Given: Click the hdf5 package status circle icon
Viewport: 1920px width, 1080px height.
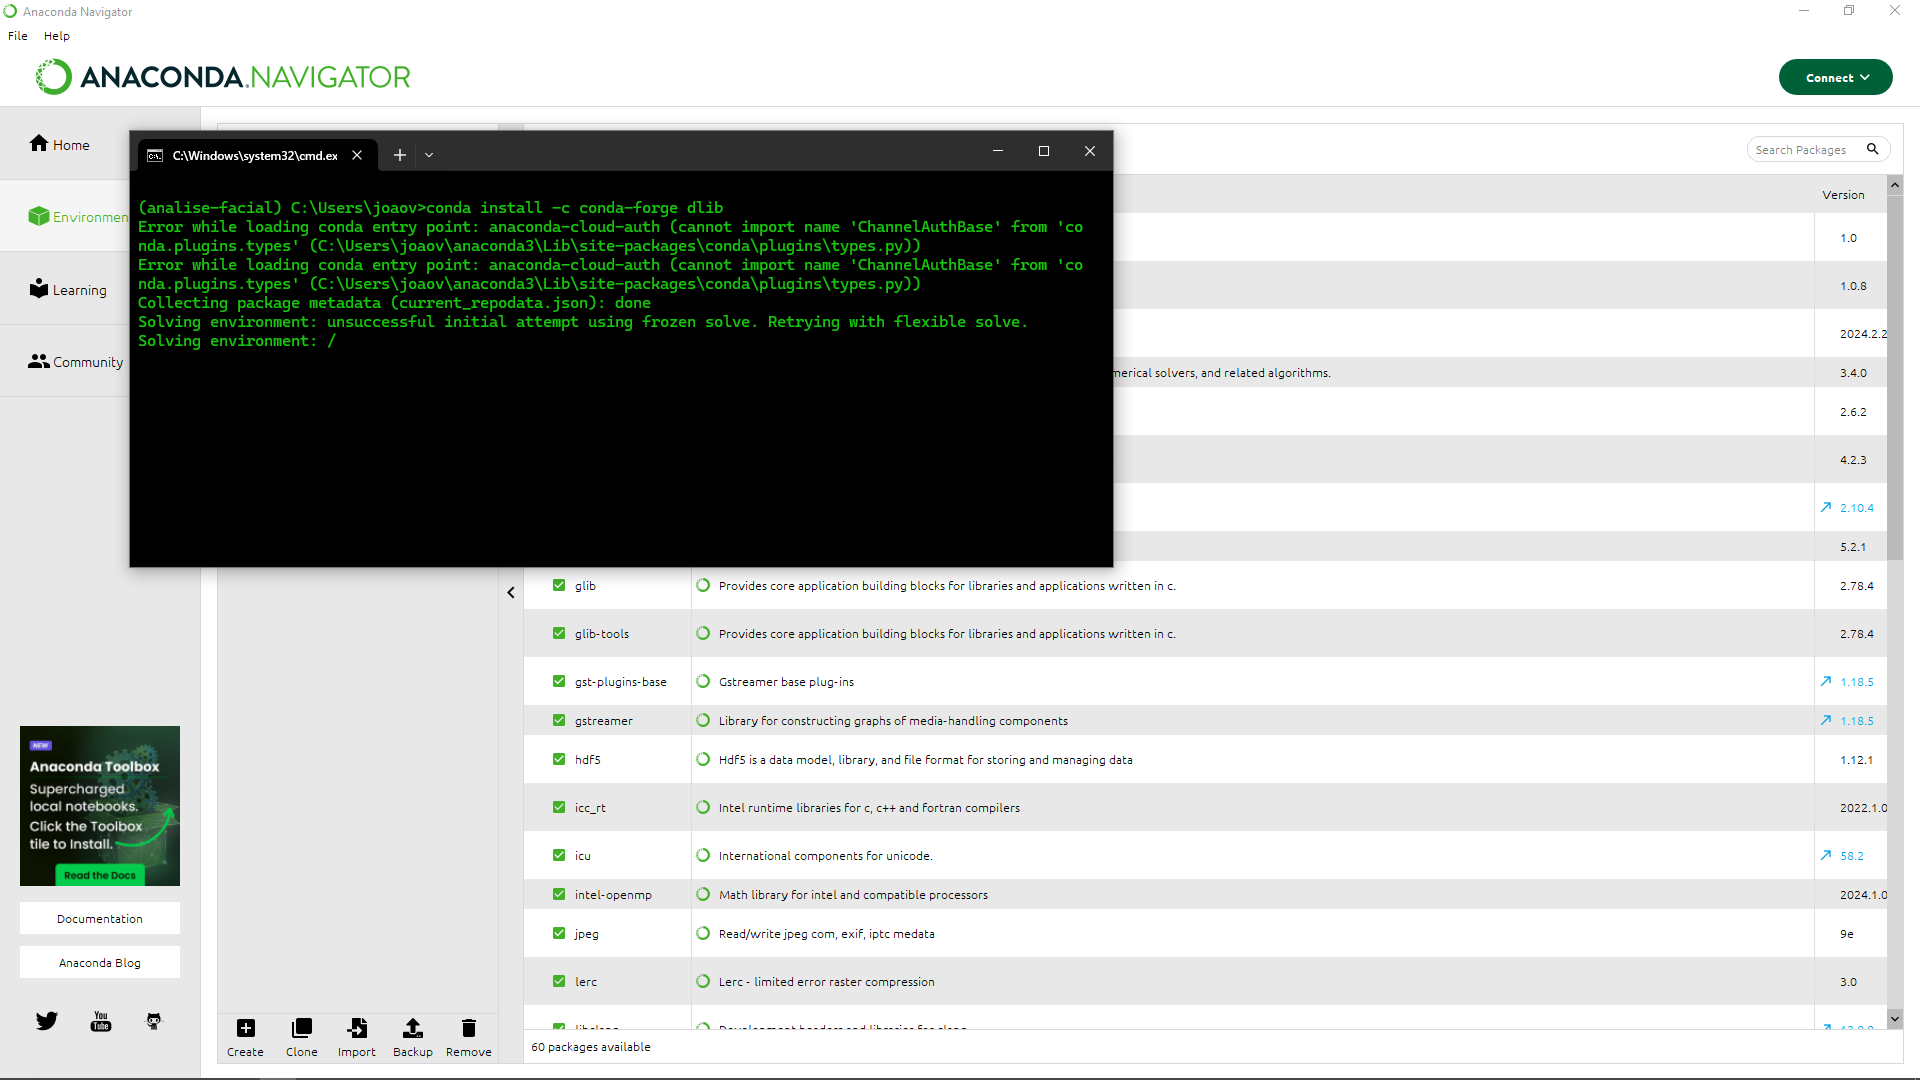Looking at the screenshot, I should pyautogui.click(x=703, y=760).
